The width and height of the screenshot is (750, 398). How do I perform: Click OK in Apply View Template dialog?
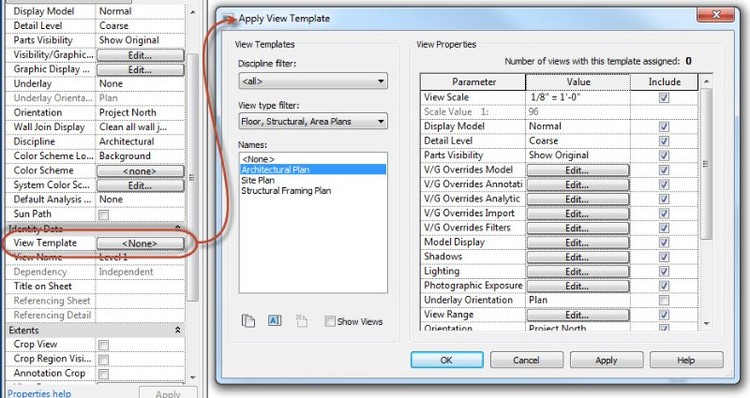click(x=447, y=360)
